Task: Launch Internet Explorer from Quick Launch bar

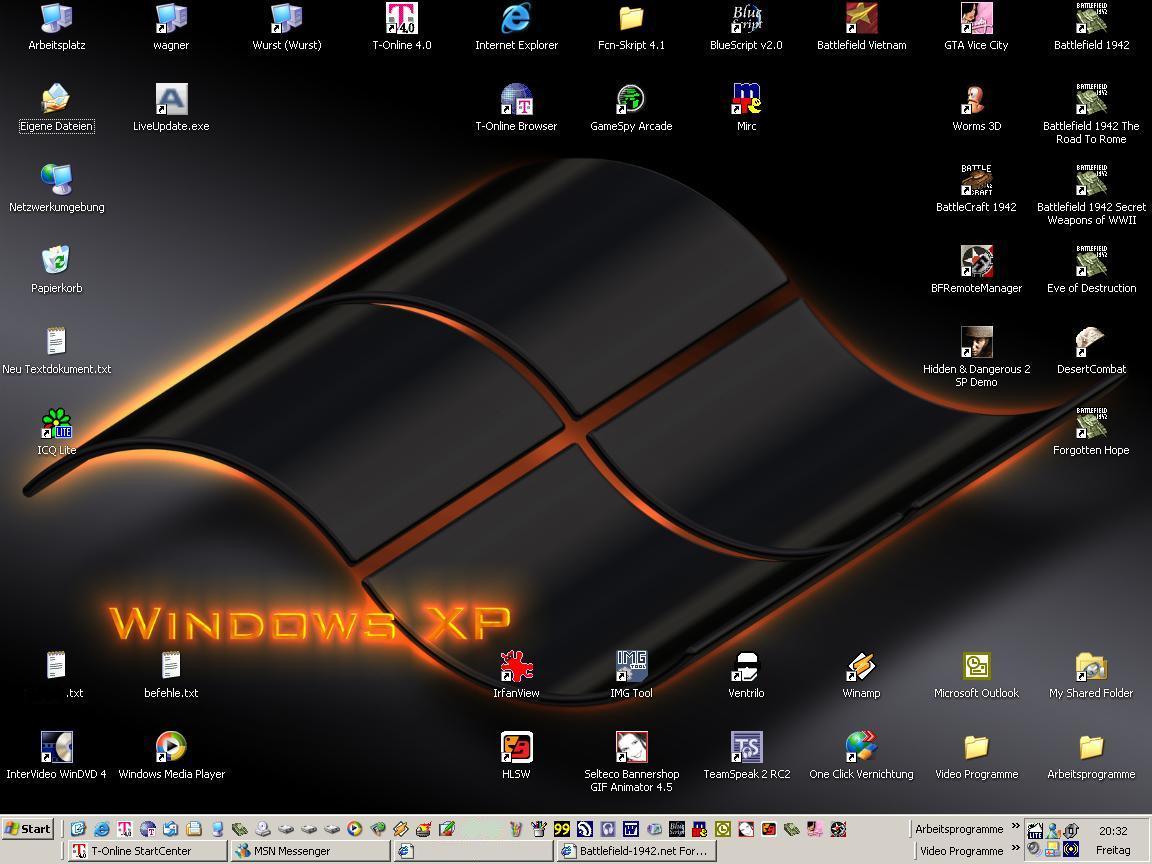Action: (x=101, y=829)
